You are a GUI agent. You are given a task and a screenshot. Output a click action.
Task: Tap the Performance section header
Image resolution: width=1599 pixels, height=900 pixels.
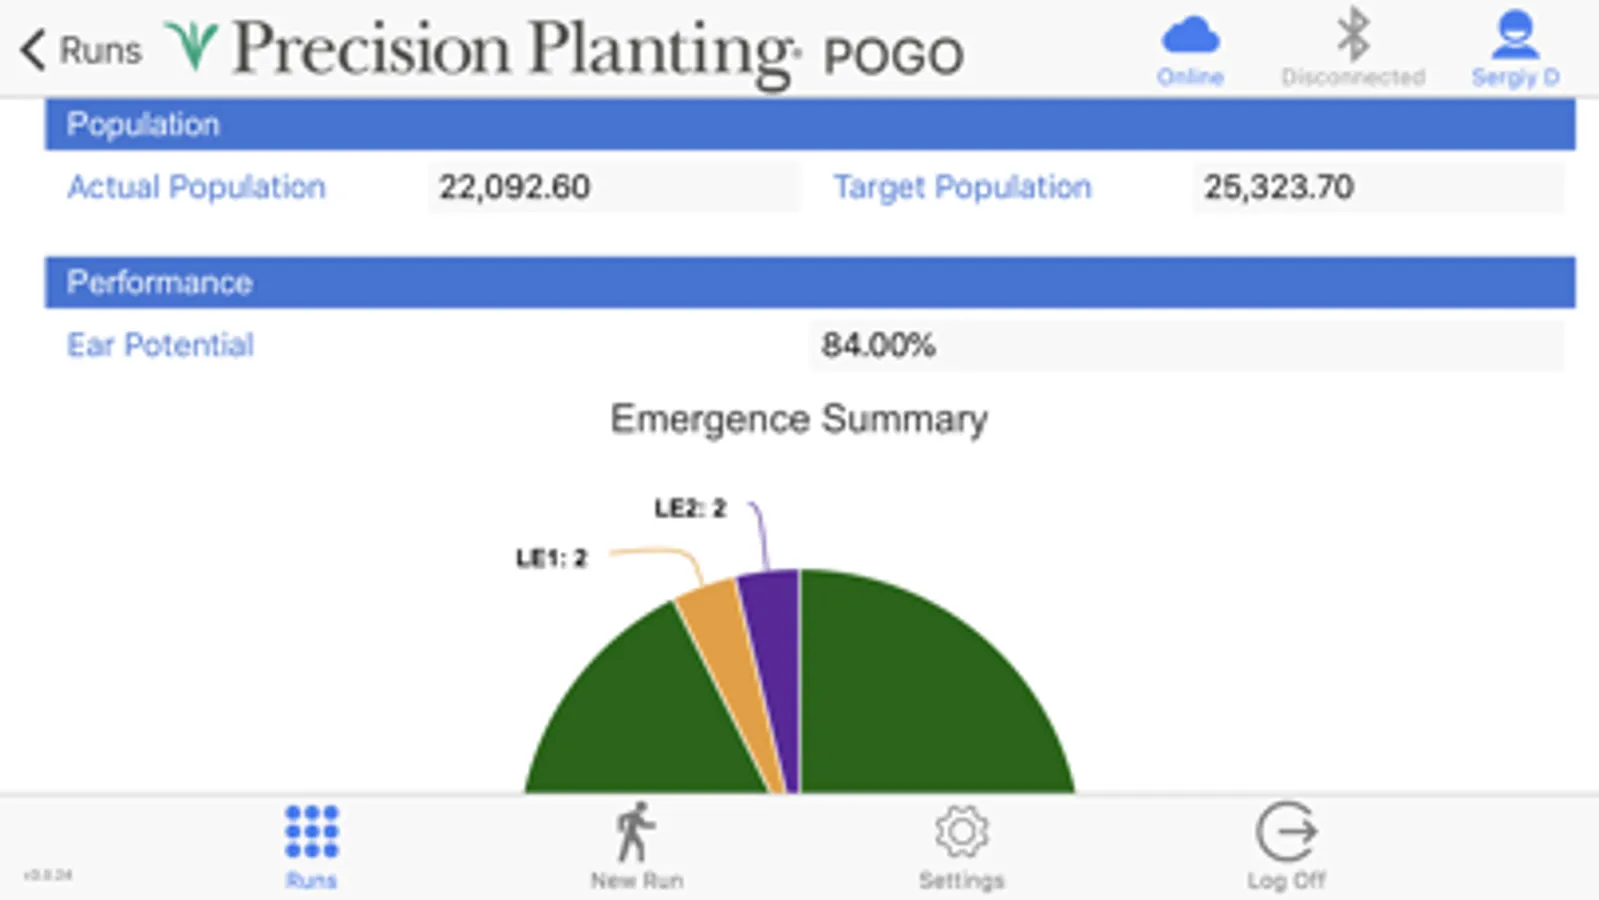(810, 282)
